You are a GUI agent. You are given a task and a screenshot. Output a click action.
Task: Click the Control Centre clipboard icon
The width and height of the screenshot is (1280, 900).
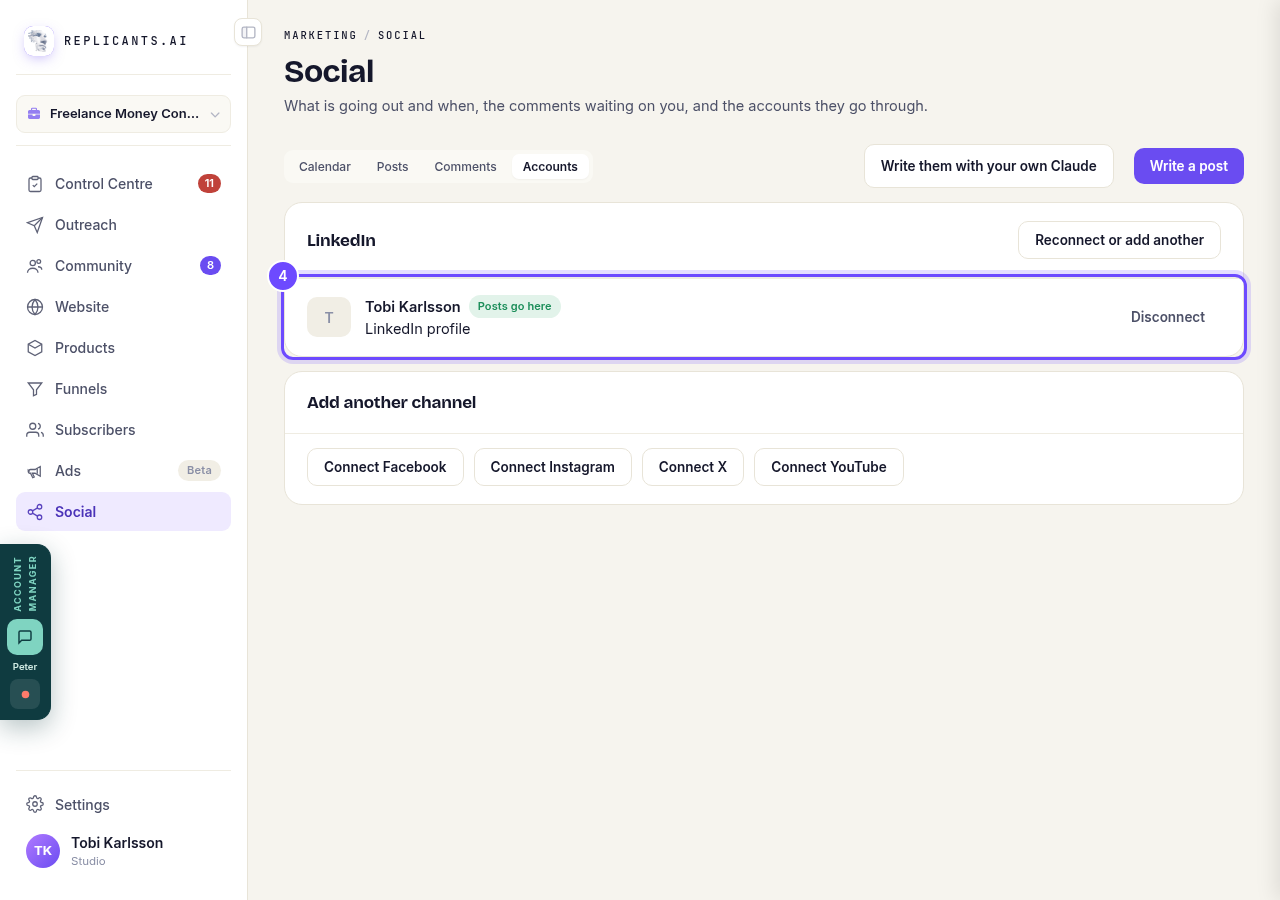pos(35,184)
